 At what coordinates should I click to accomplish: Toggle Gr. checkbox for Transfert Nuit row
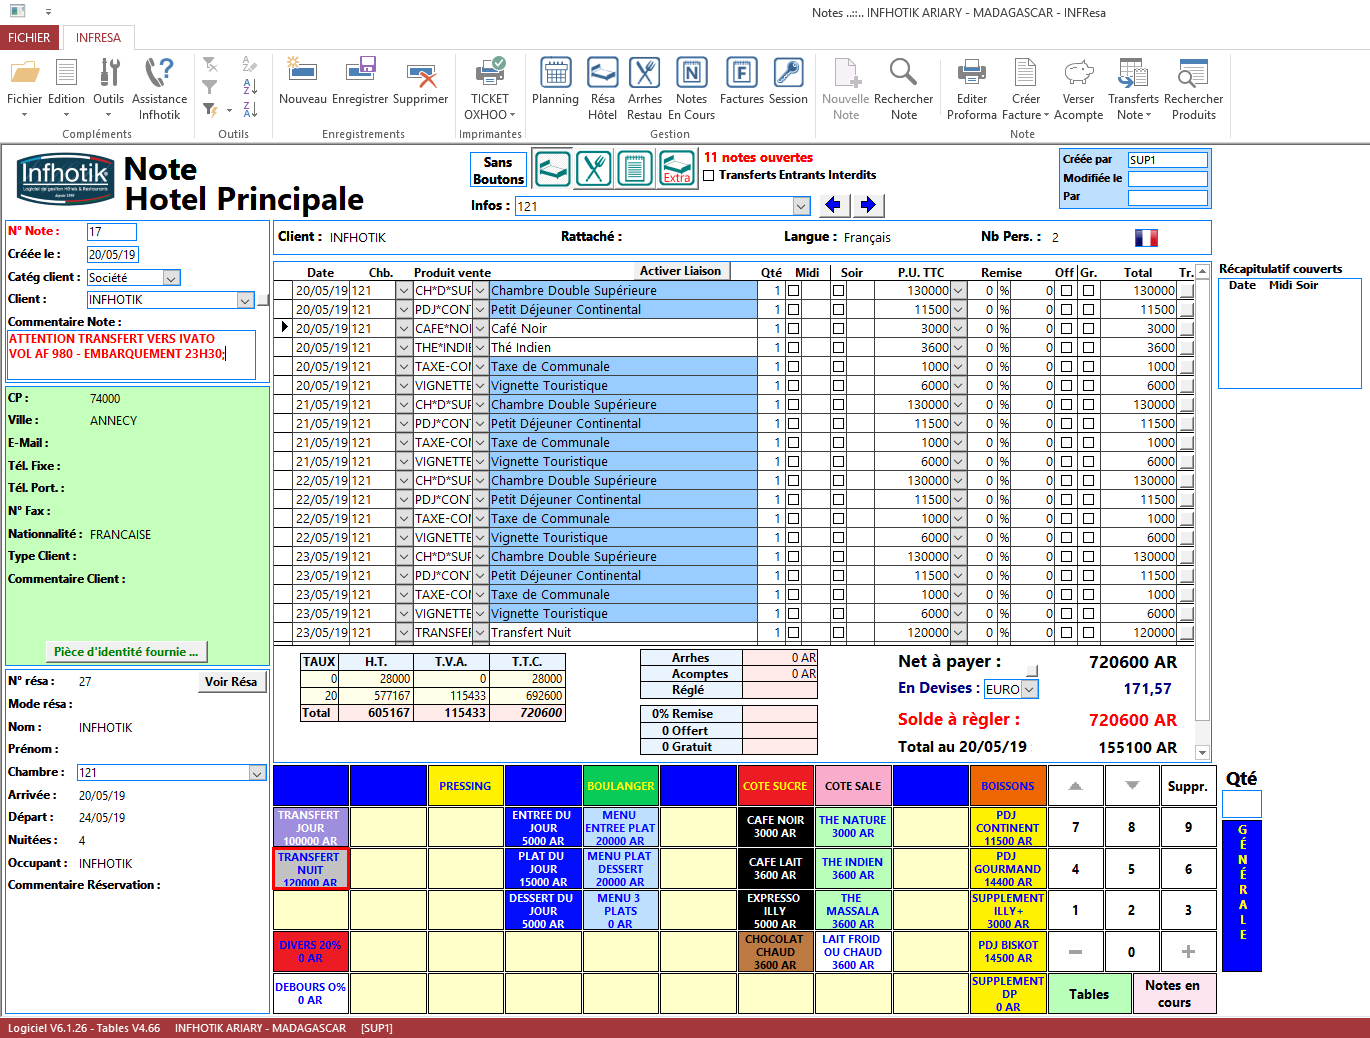(x=1088, y=632)
